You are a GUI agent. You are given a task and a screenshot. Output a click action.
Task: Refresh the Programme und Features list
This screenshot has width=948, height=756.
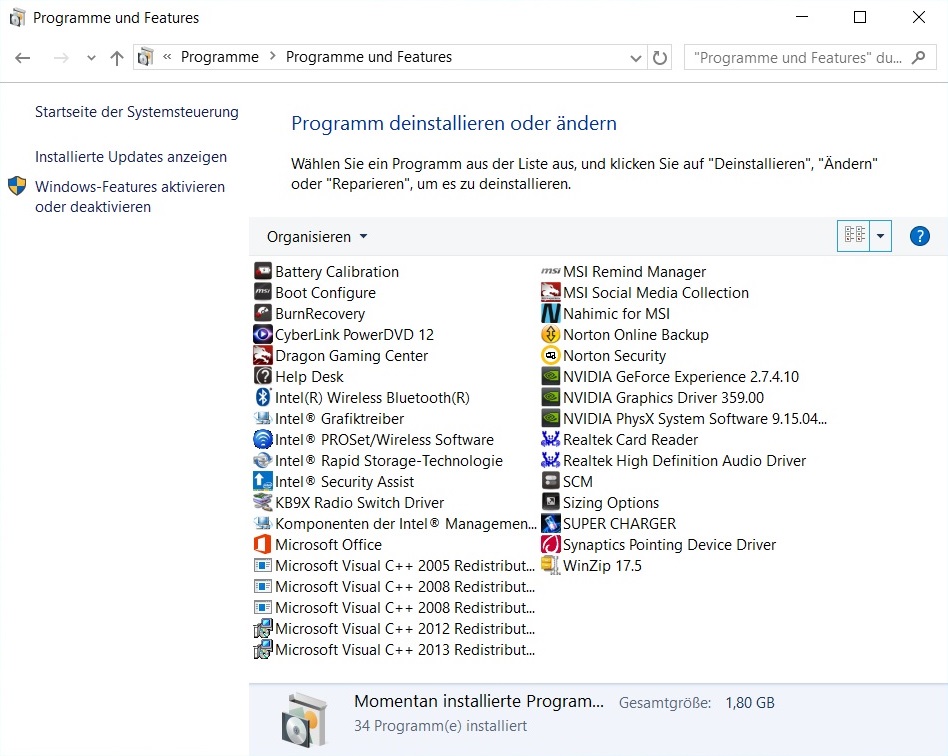coord(660,58)
